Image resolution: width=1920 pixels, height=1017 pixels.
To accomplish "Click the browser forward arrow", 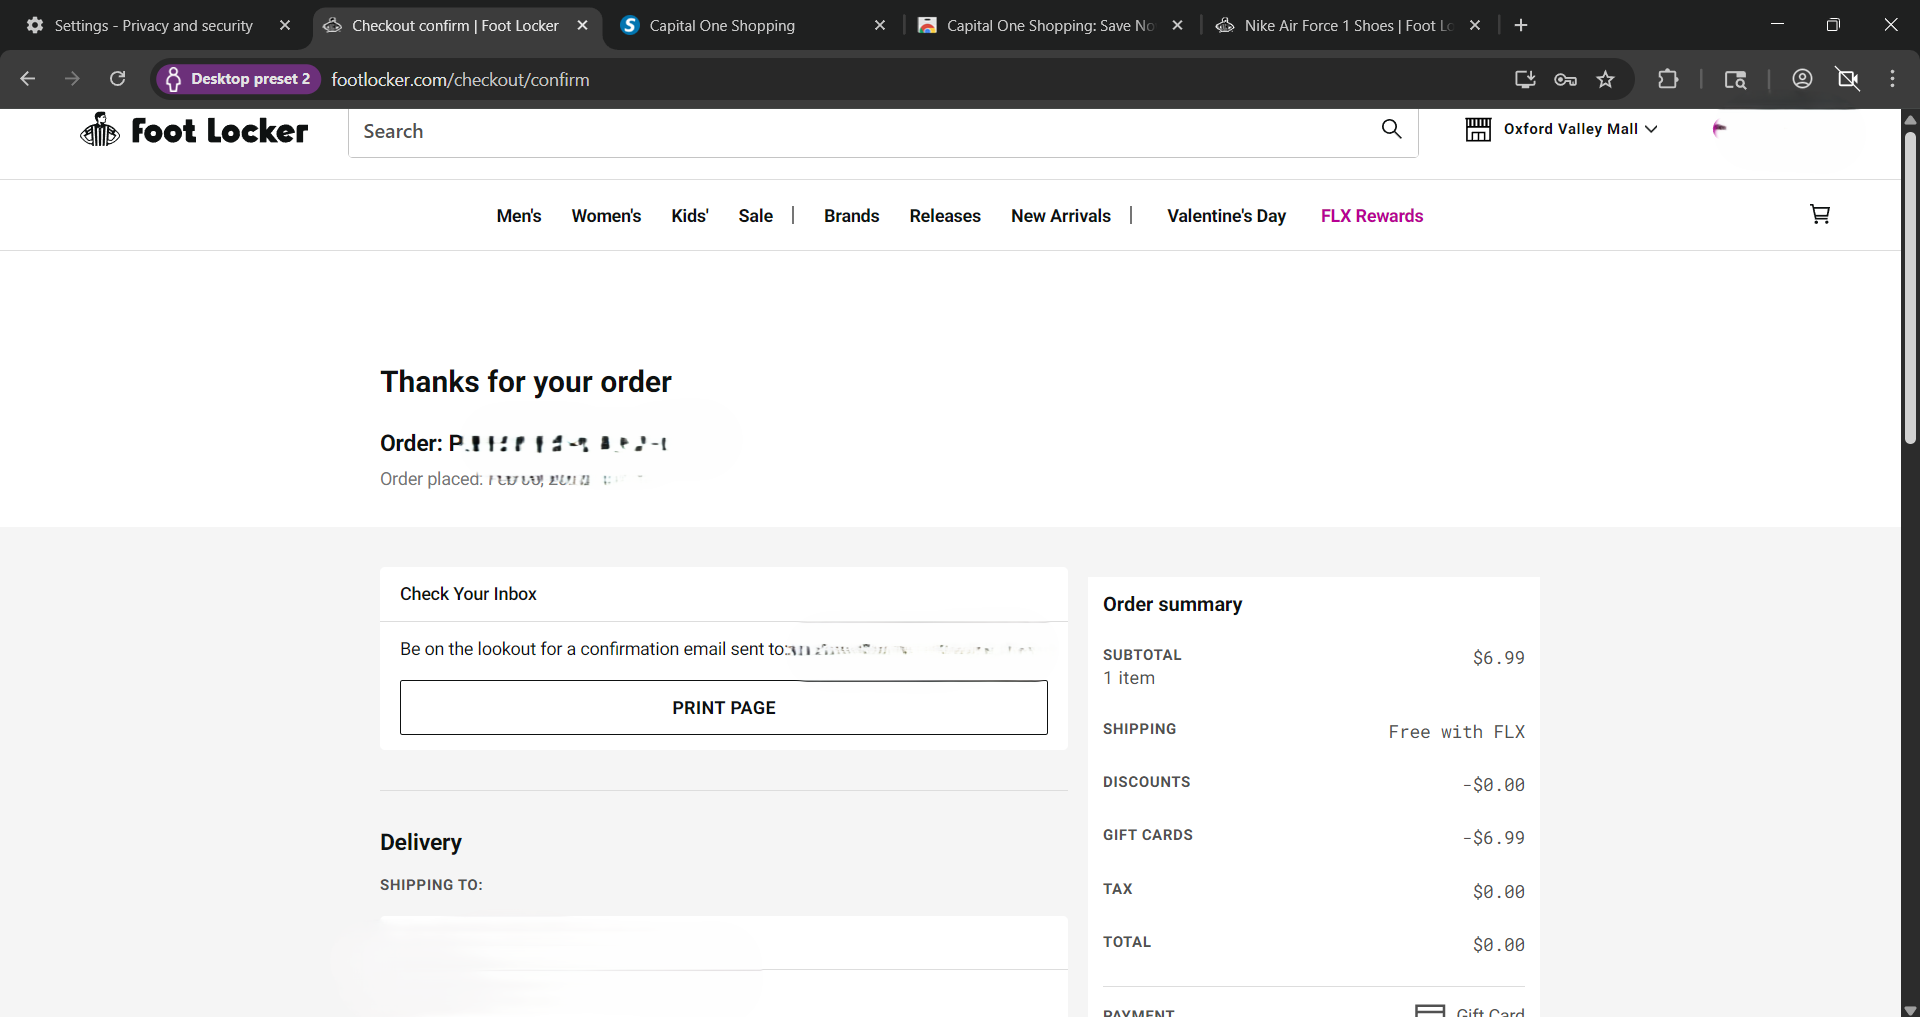I will click(x=72, y=79).
